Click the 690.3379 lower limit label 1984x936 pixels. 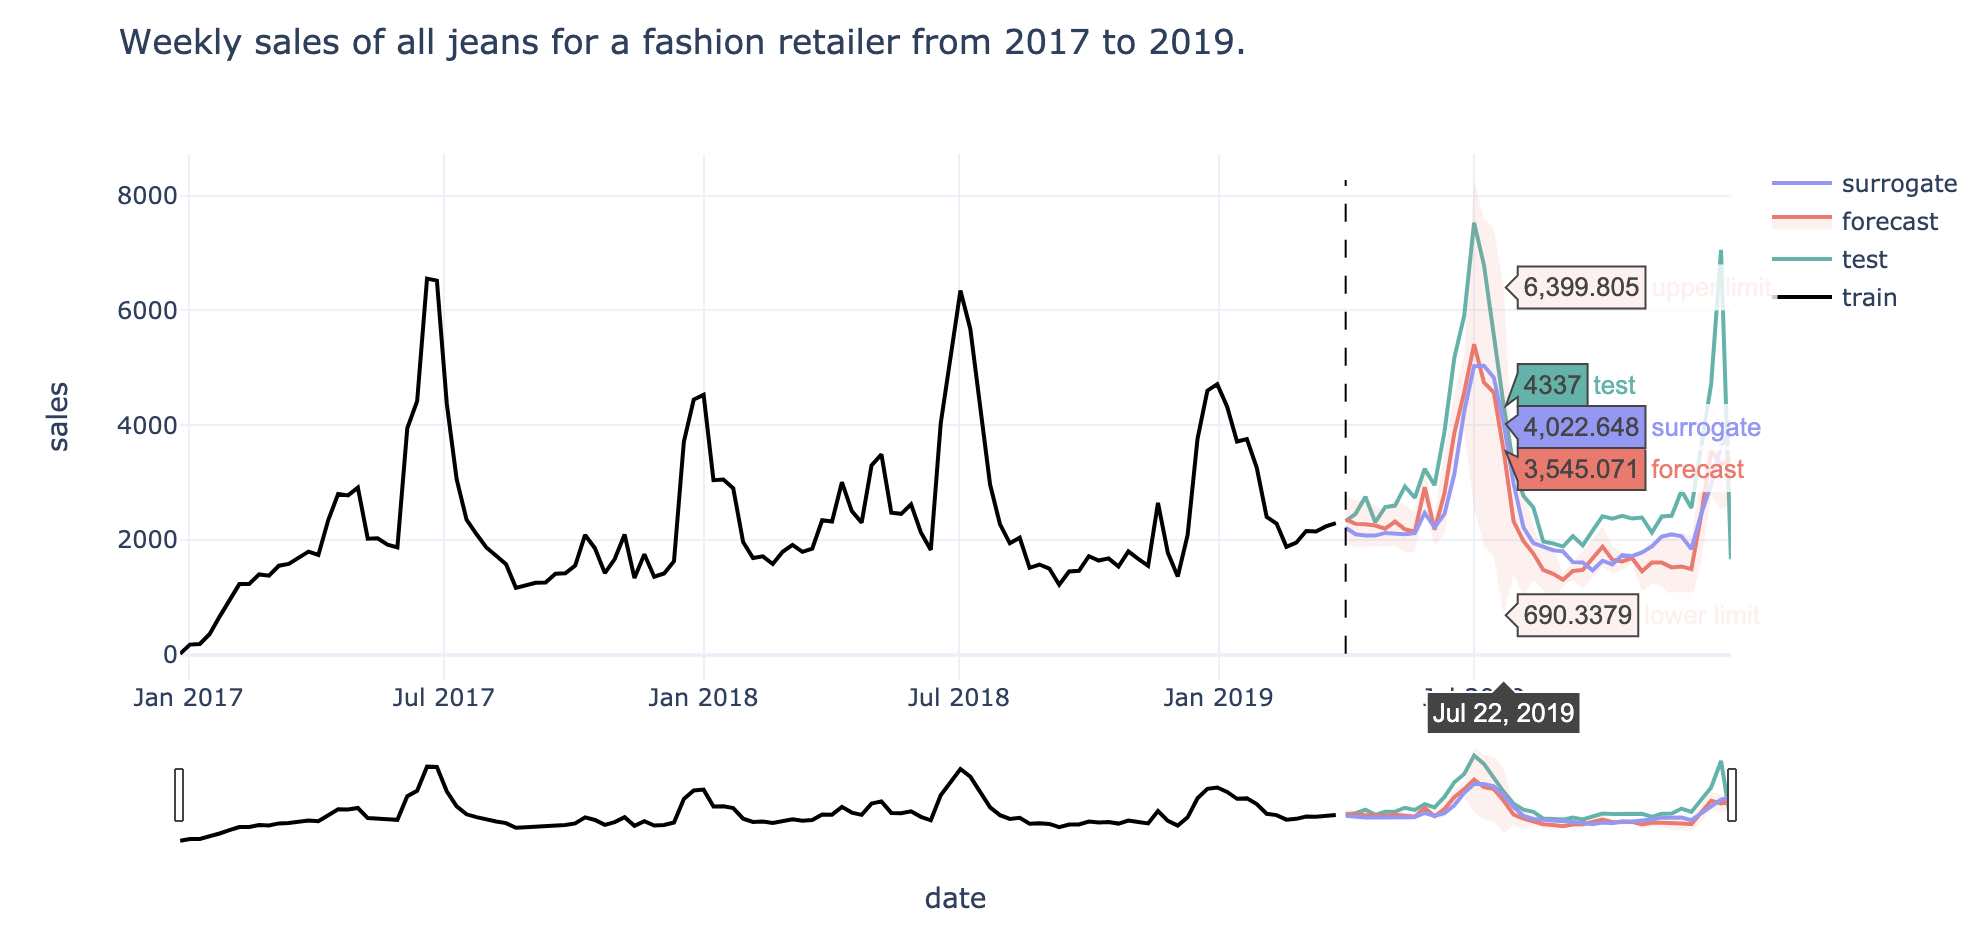tap(1577, 615)
